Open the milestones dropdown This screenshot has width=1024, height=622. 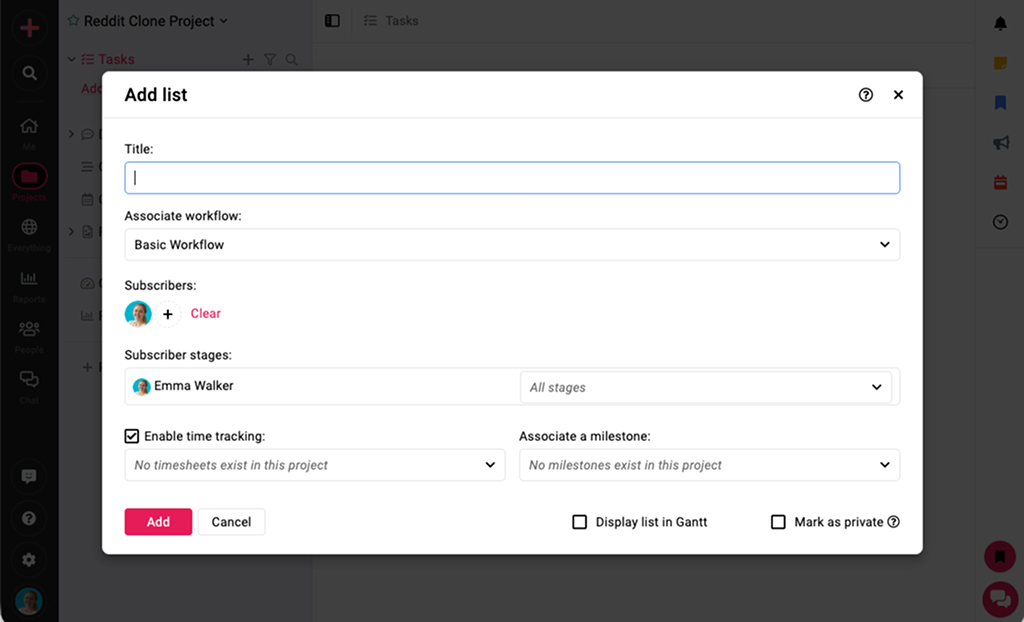point(709,465)
